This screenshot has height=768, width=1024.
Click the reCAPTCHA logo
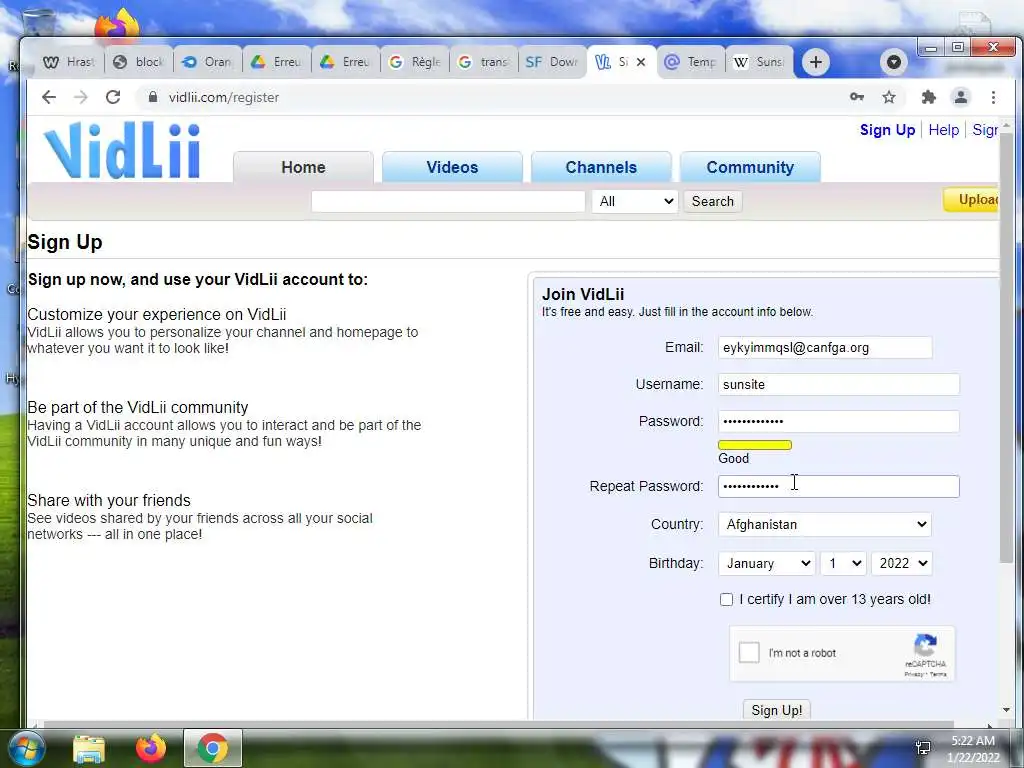925,645
